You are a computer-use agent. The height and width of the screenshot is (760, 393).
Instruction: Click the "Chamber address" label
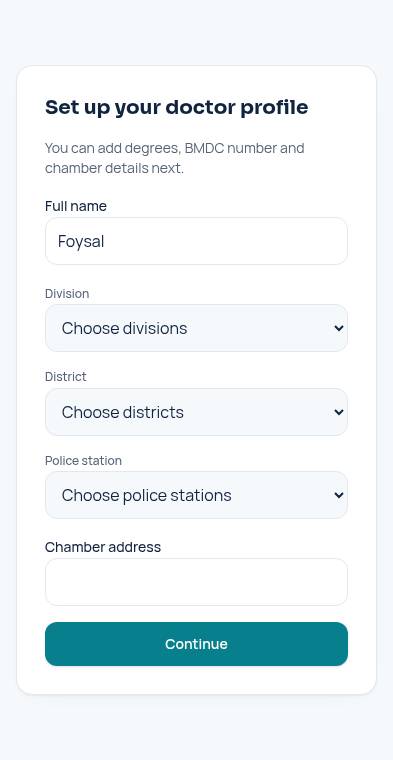click(x=103, y=547)
